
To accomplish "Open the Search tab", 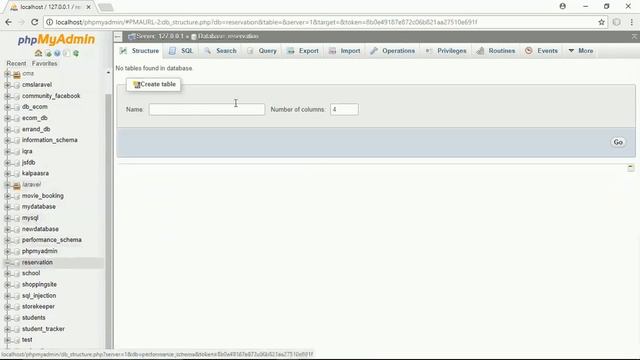I will point(220,51).
